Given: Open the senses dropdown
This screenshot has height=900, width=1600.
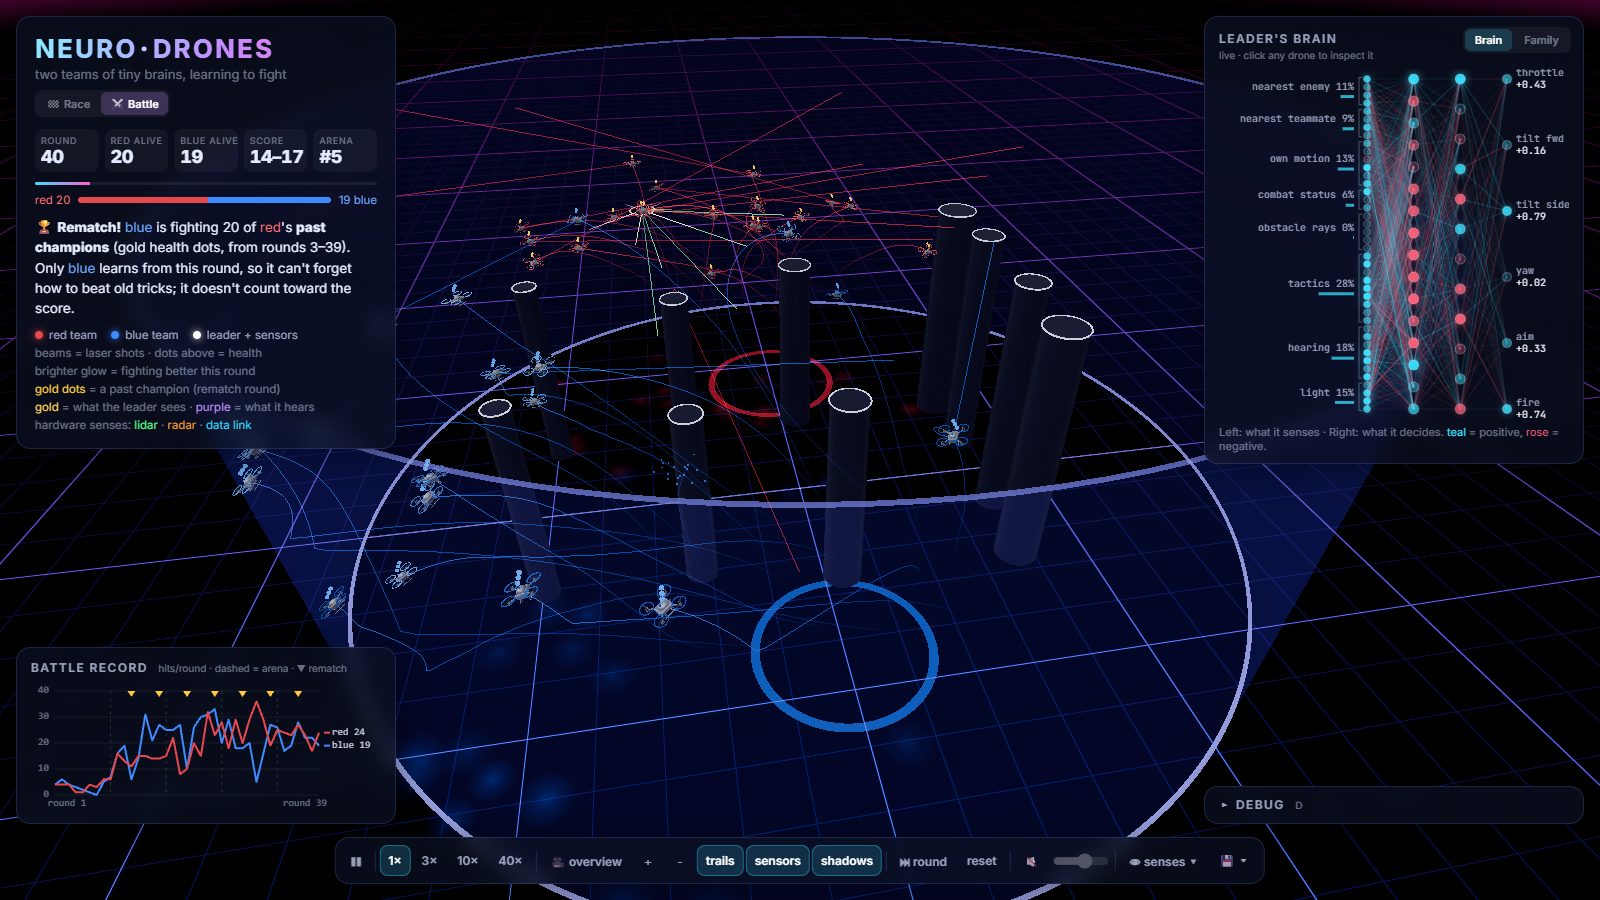Looking at the screenshot, I should [x=1163, y=862].
